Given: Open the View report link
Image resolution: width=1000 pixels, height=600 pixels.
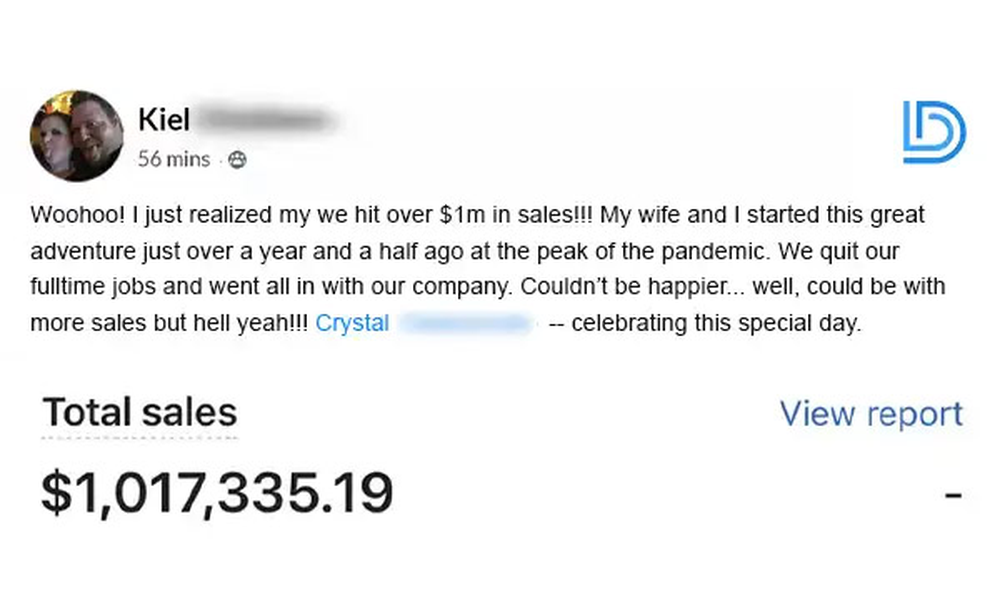Looking at the screenshot, I should [x=870, y=413].
